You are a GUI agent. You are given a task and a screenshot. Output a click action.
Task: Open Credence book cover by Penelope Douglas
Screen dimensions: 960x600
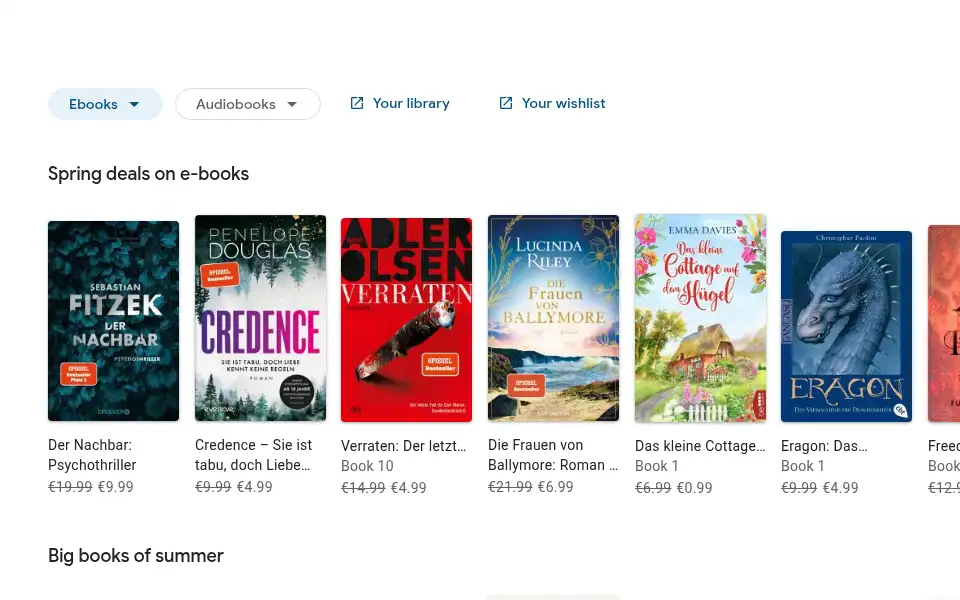tap(260, 318)
